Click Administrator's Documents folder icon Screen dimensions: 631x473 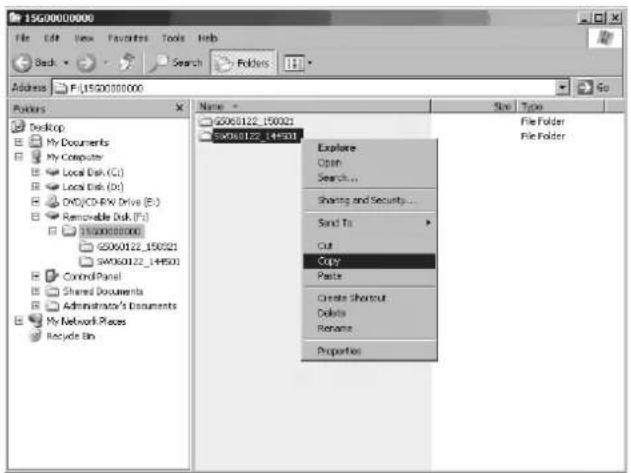(x=52, y=306)
